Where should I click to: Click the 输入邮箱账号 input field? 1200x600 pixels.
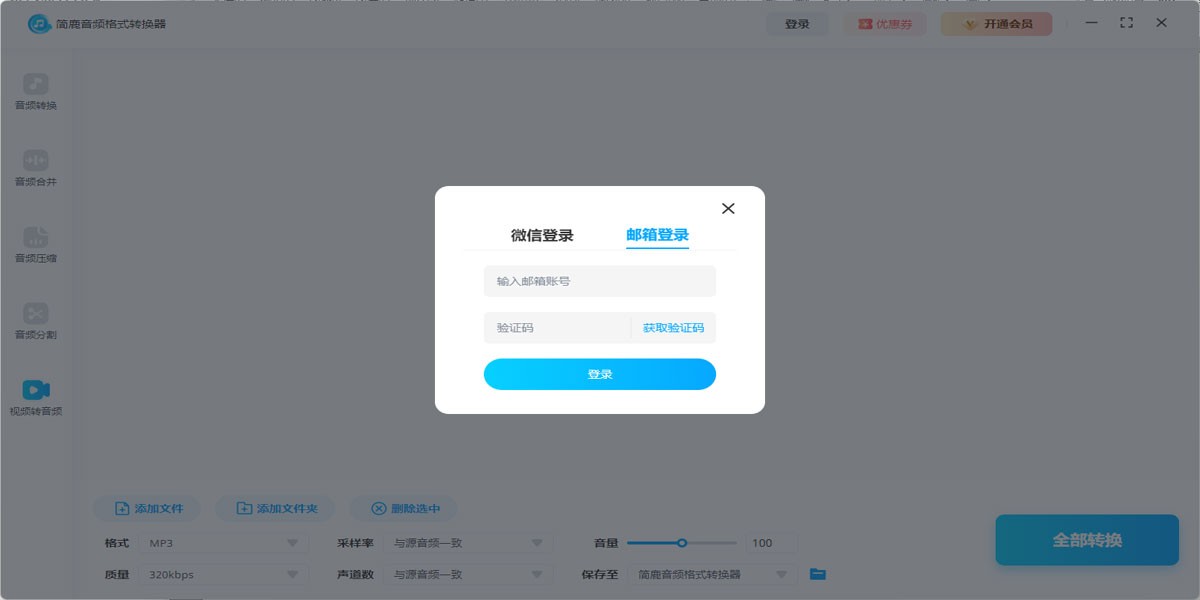point(599,281)
